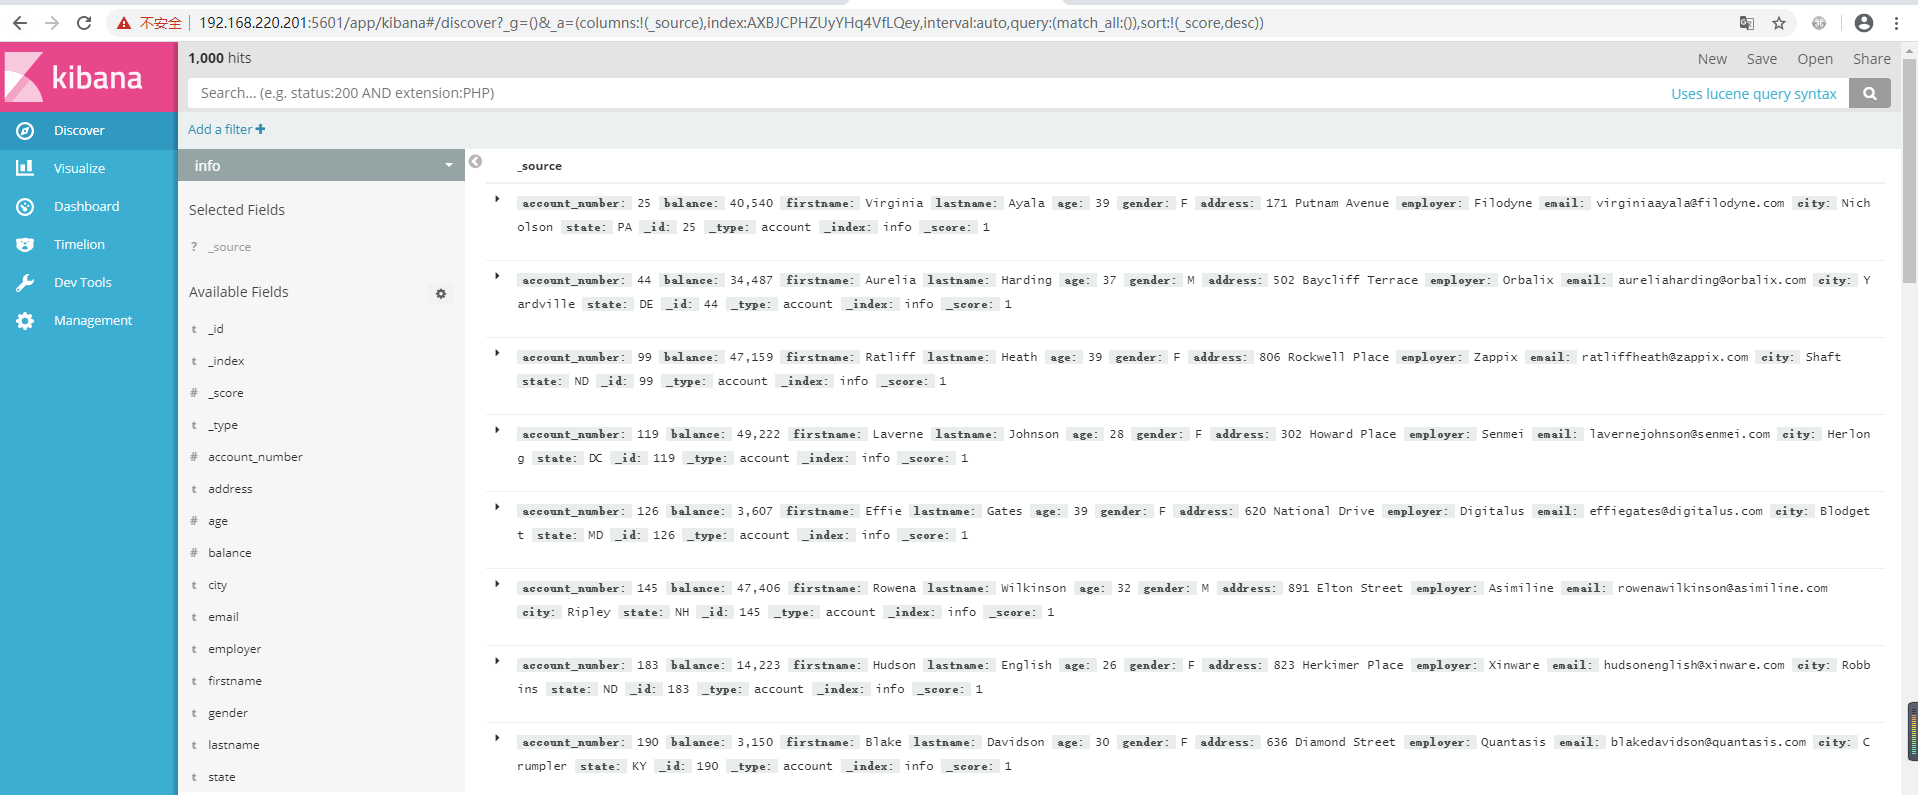Image resolution: width=1918 pixels, height=795 pixels.
Task: Click the Dashboard gauge icon
Action: tap(25, 207)
